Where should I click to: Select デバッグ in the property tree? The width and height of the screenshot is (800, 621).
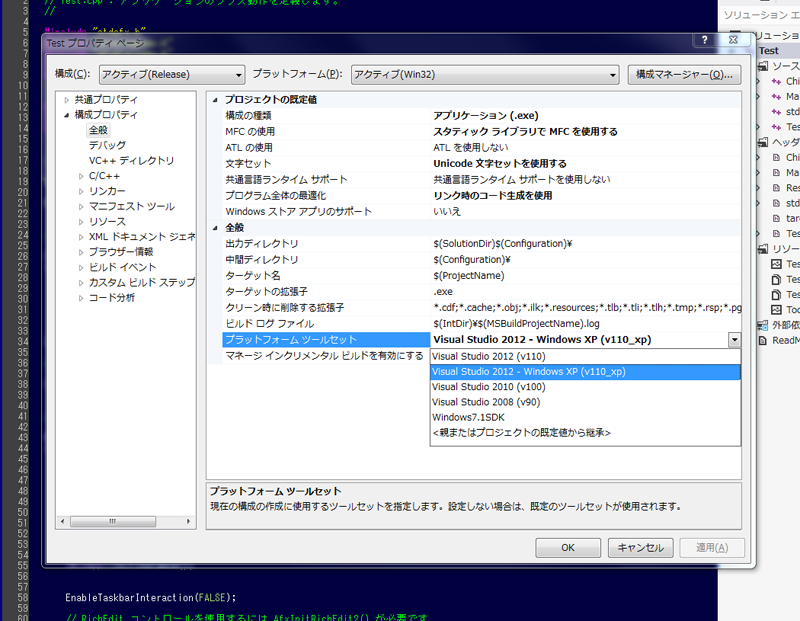pyautogui.click(x=107, y=145)
